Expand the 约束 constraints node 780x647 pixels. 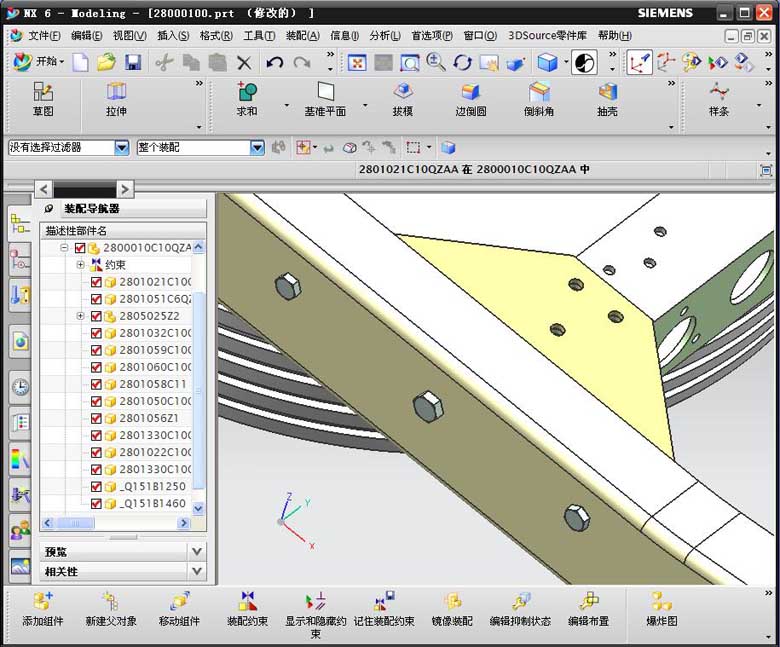pos(80,265)
